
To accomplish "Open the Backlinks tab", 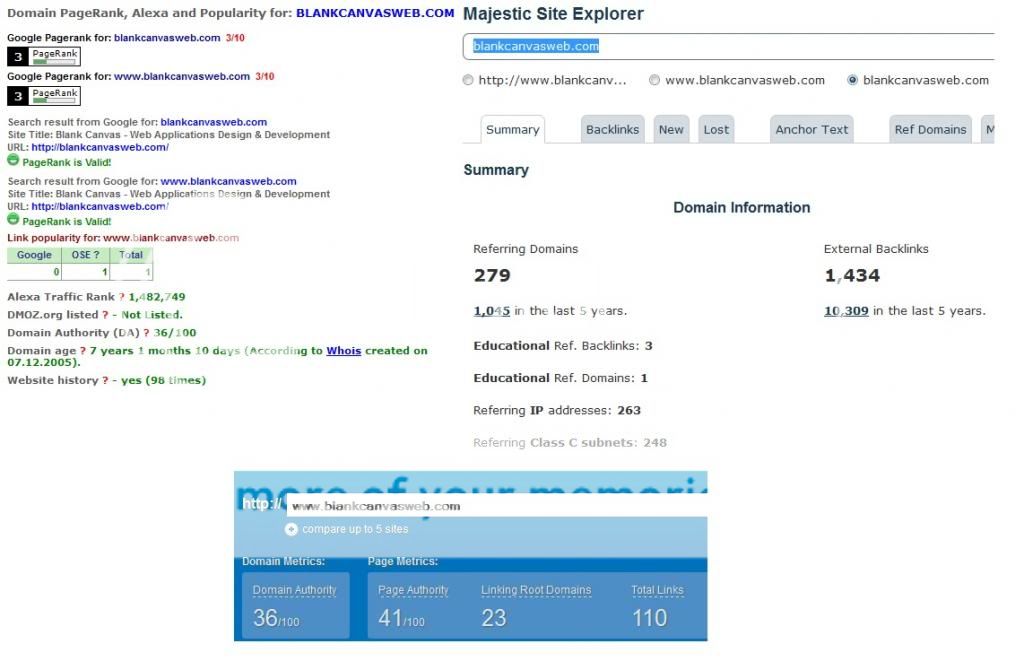I will pos(613,129).
